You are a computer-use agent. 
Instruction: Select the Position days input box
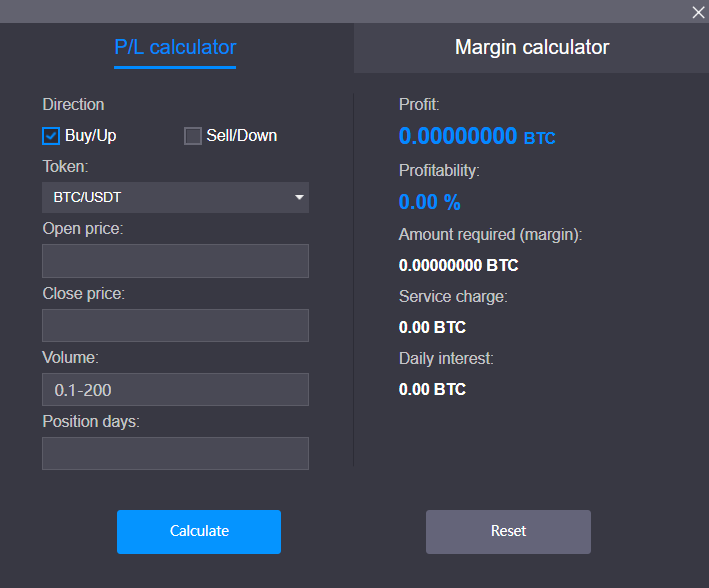[x=175, y=453]
